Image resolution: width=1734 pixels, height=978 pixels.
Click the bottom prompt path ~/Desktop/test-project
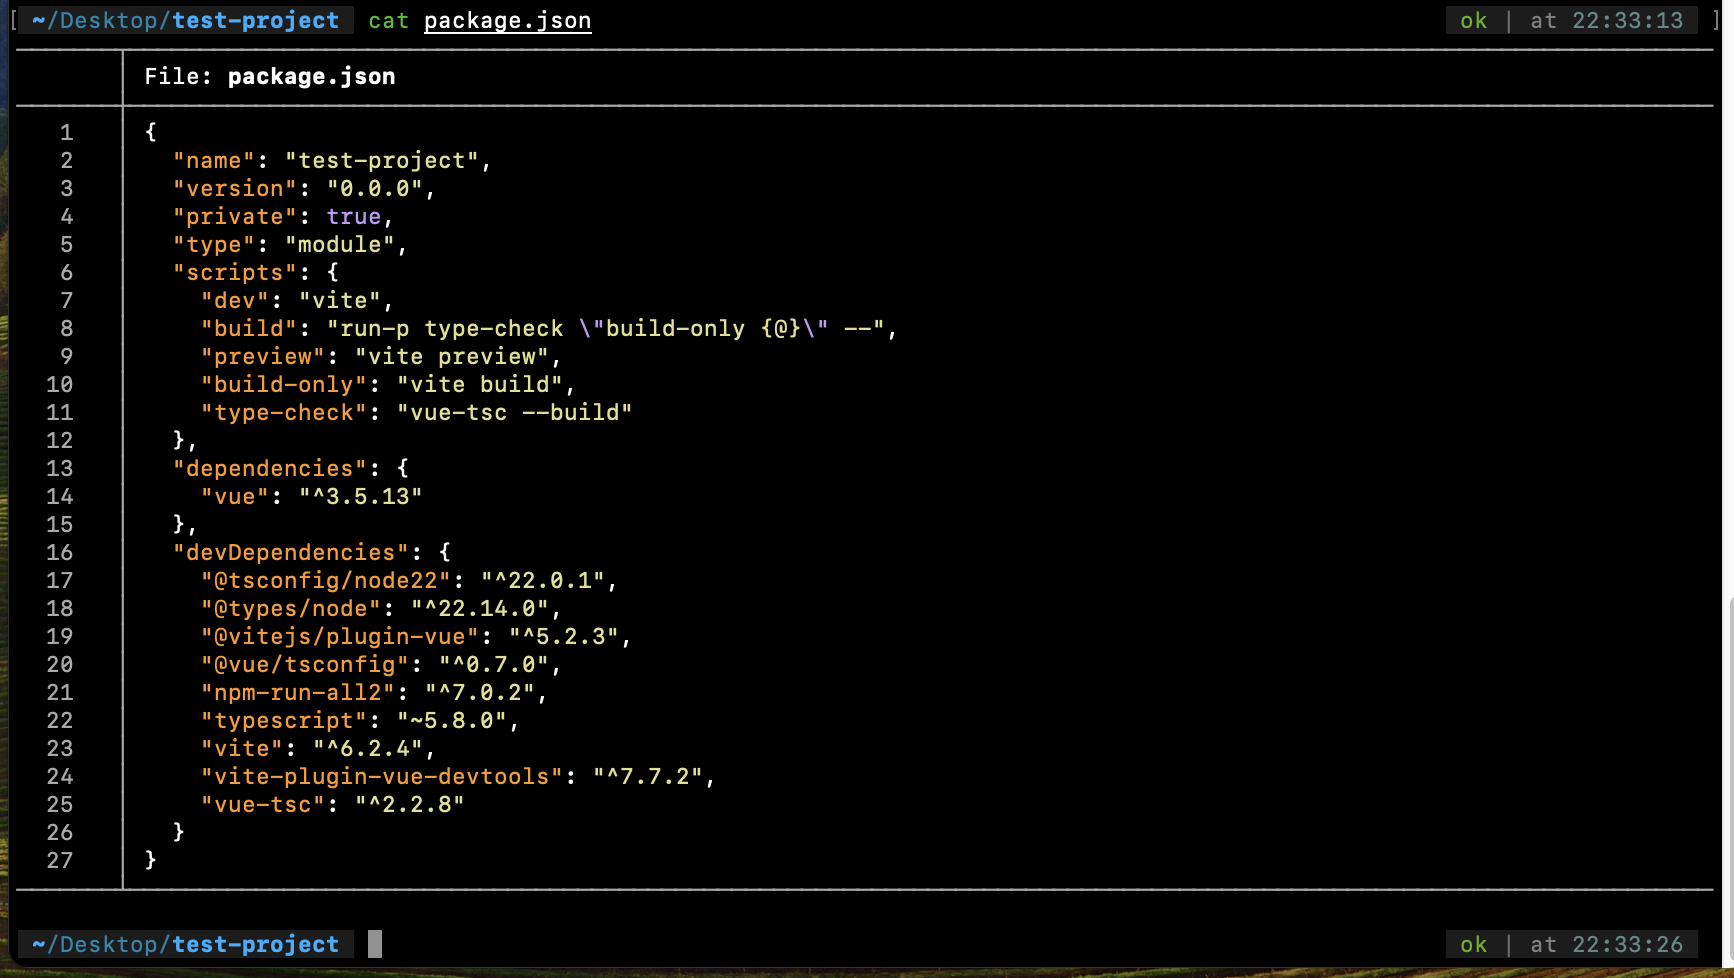186,945
